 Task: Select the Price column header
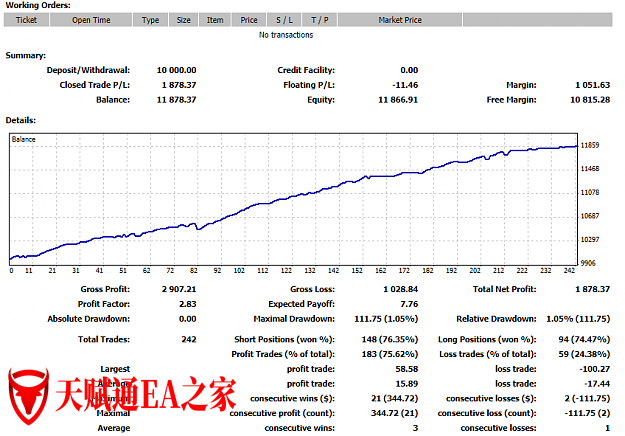[x=249, y=19]
